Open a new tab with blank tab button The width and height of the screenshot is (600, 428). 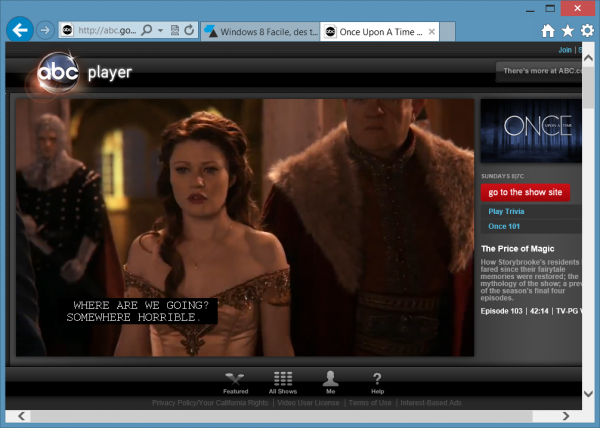(x=447, y=32)
